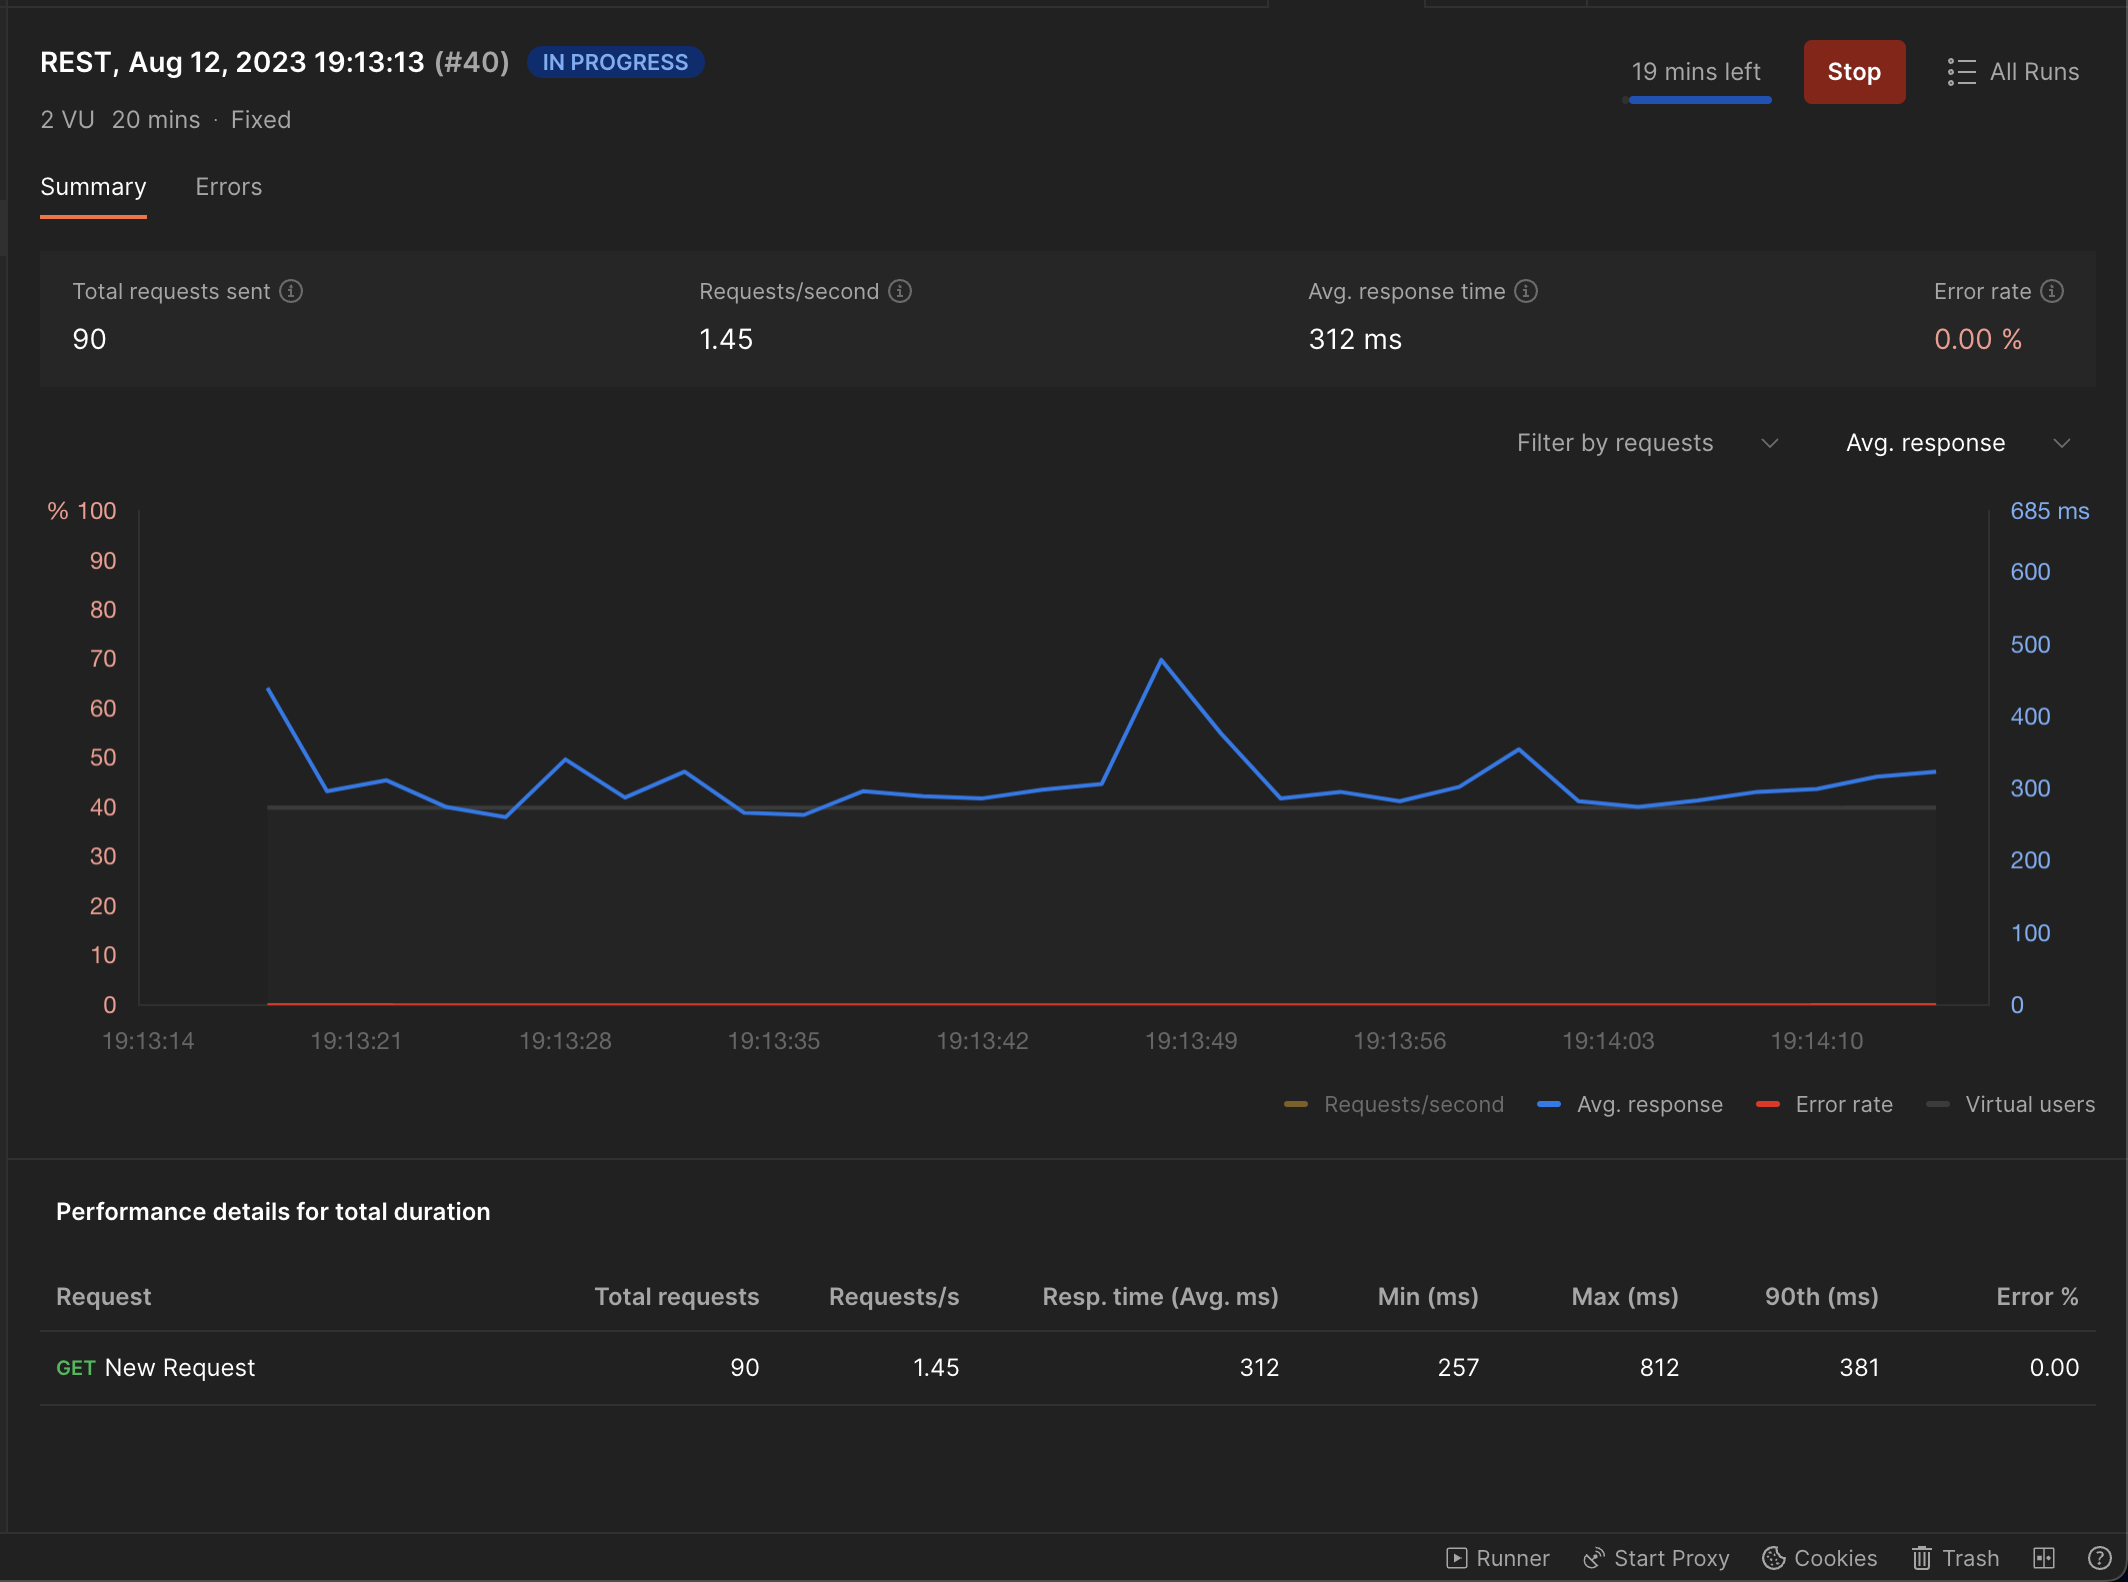Select the Summary tab
The height and width of the screenshot is (1582, 2128).
click(x=93, y=187)
